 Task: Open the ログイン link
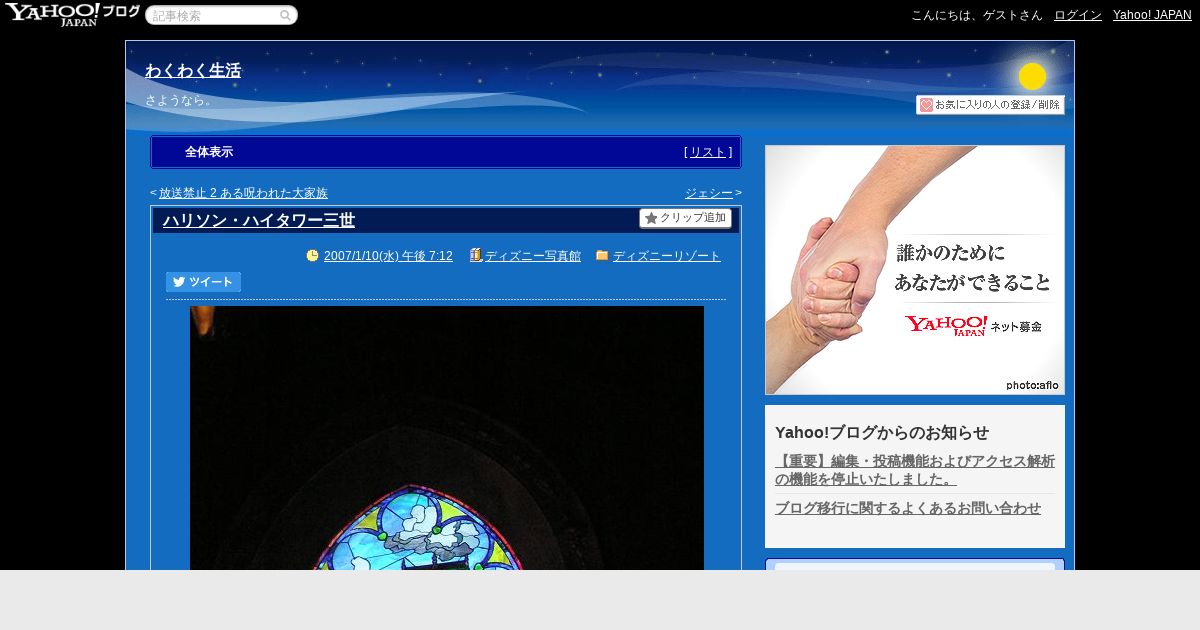(1078, 15)
